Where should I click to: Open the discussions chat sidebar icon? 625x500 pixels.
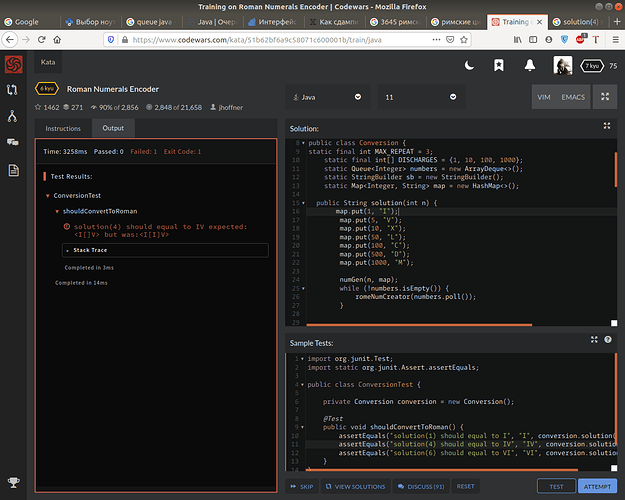click(x=12, y=142)
